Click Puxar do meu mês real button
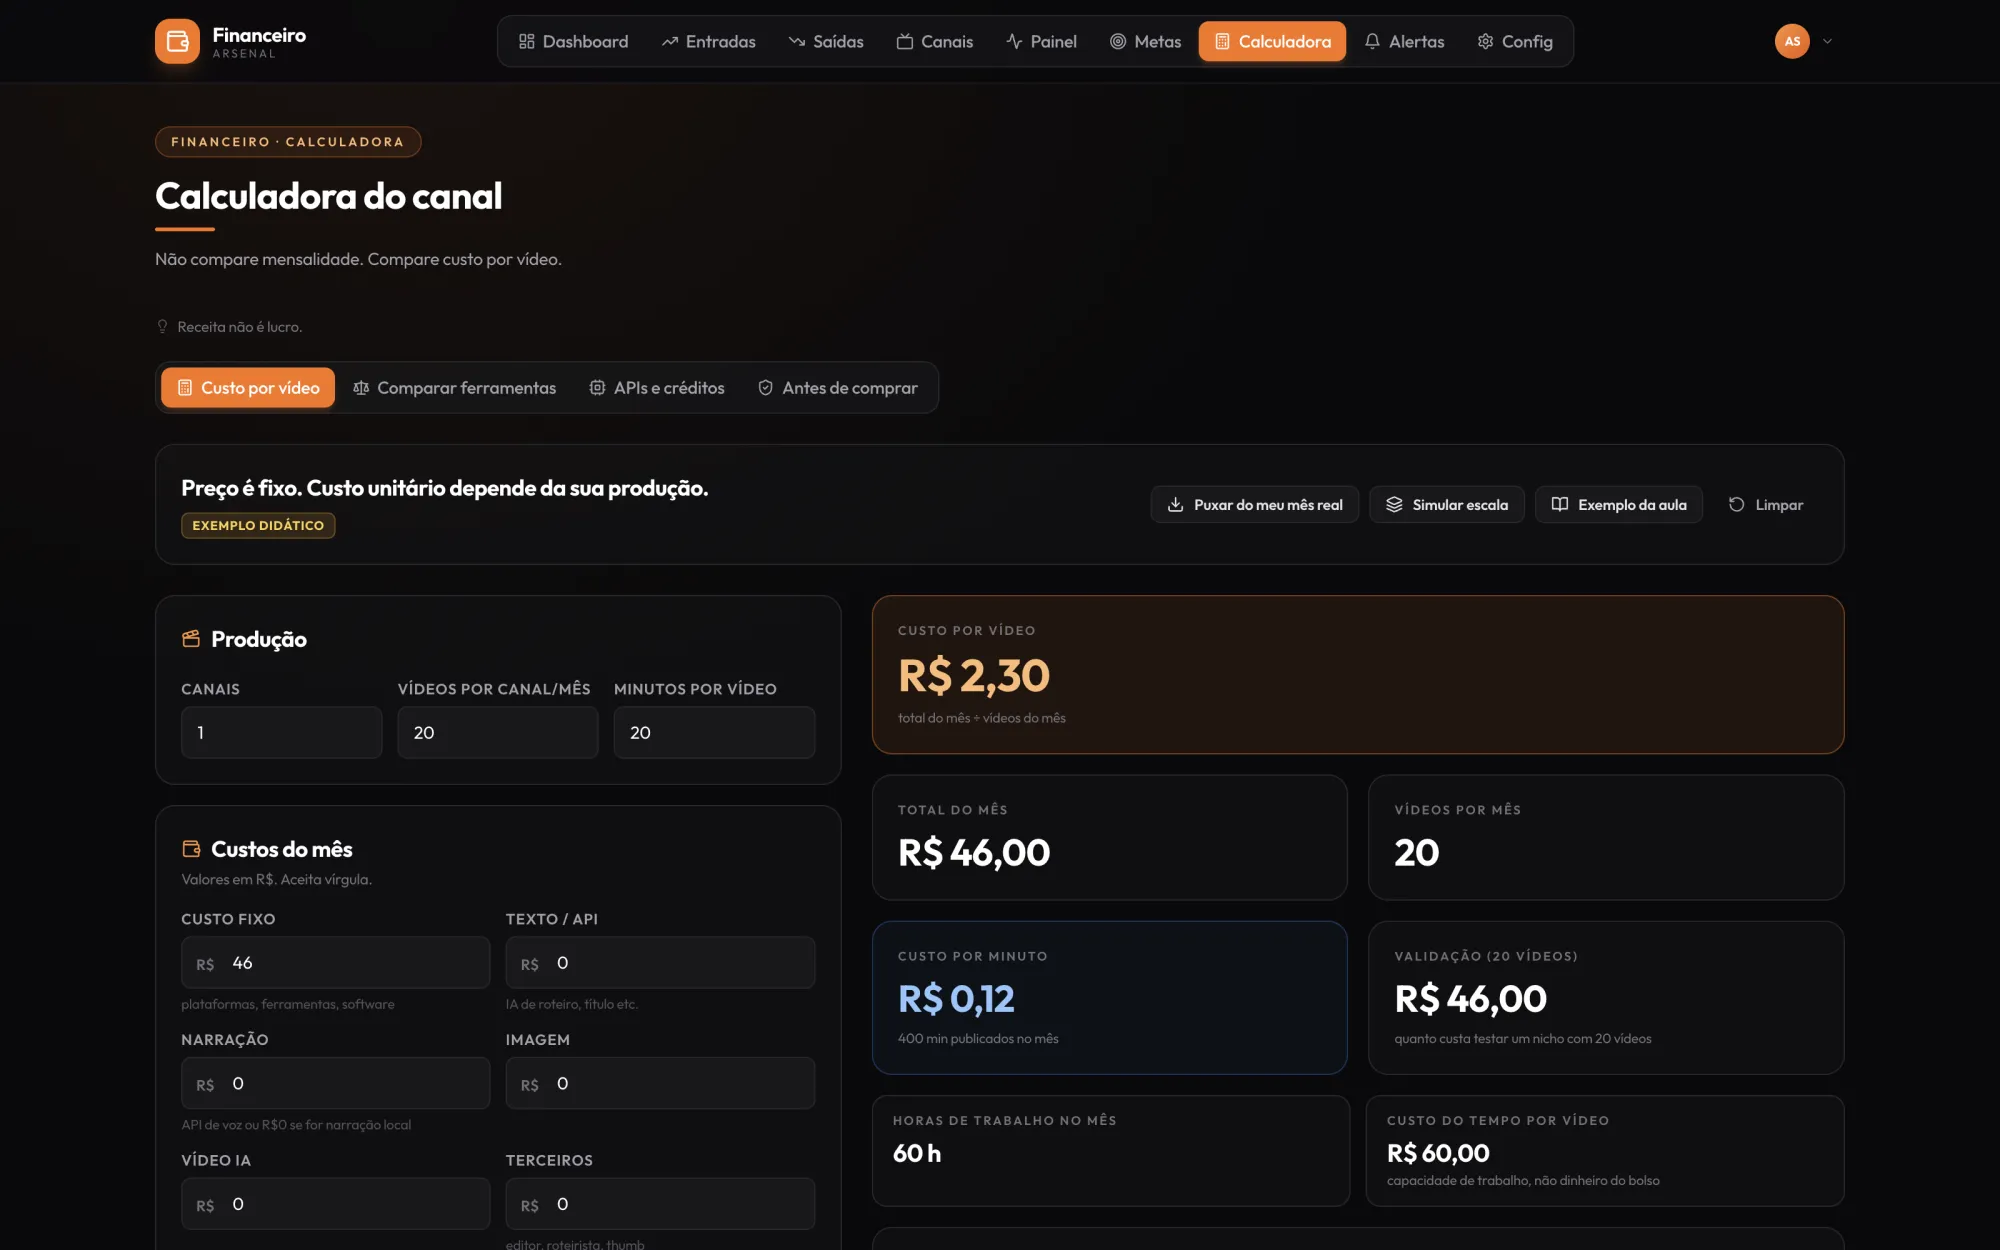The image size is (2000, 1250). click(x=1255, y=505)
